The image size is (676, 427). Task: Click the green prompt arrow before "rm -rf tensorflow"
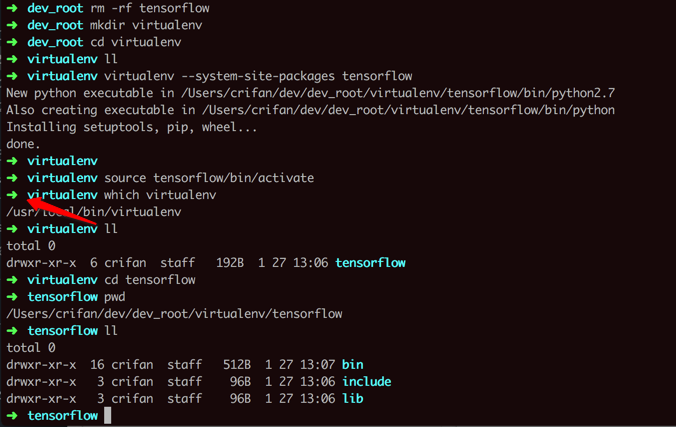tap(12, 8)
